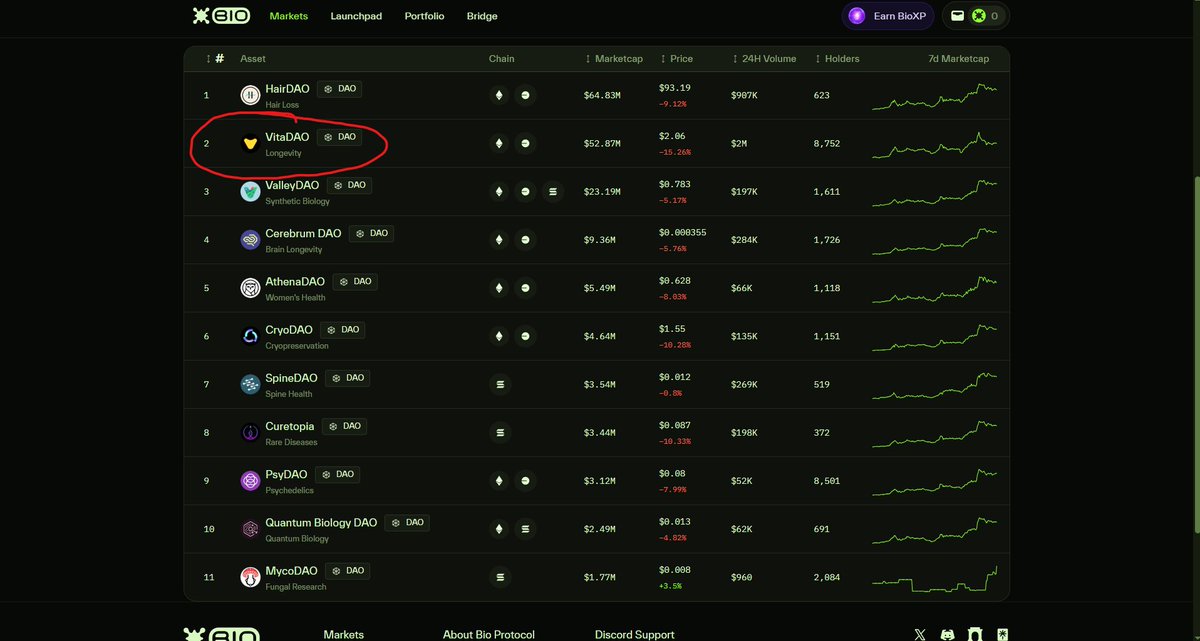Open the Markets tab
This screenshot has width=1200, height=641.
click(289, 16)
